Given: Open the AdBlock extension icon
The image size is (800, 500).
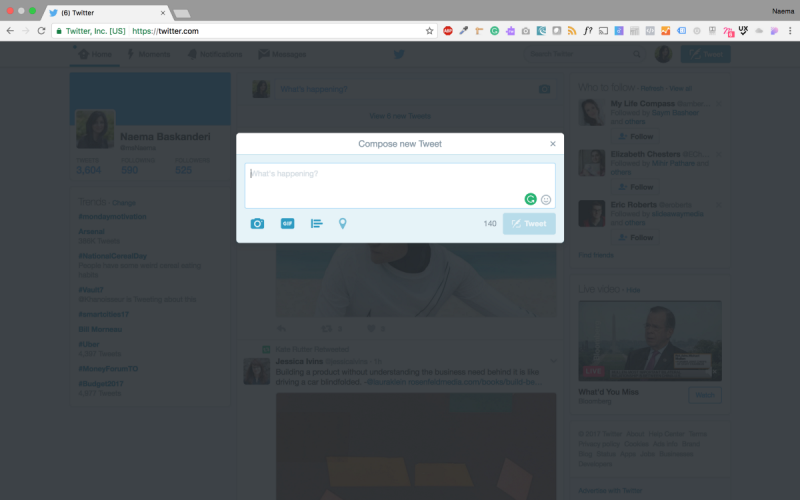Looking at the screenshot, I should (x=448, y=31).
